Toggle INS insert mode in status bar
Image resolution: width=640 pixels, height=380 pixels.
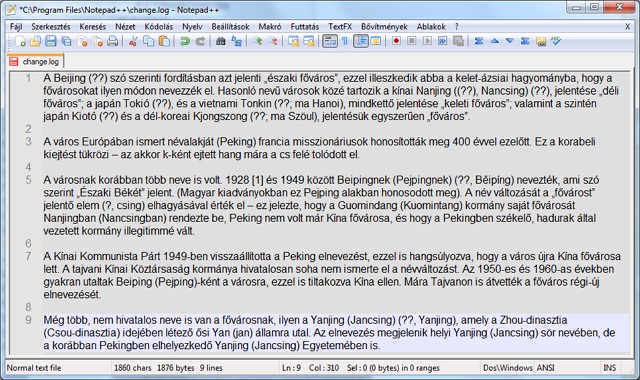(x=609, y=368)
